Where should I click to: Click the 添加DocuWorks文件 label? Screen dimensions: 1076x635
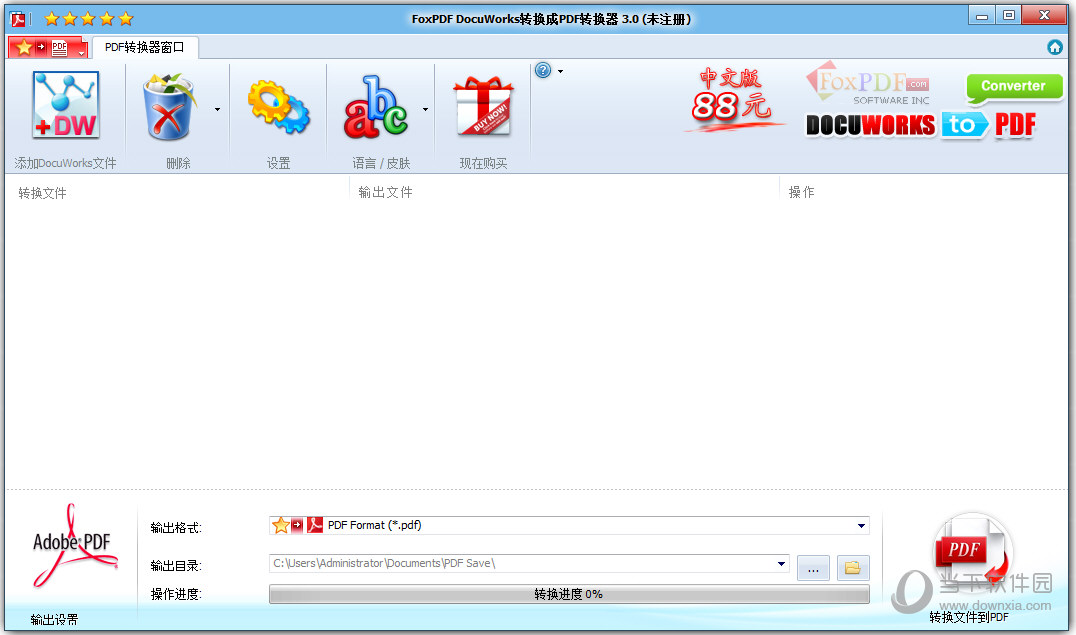65,163
